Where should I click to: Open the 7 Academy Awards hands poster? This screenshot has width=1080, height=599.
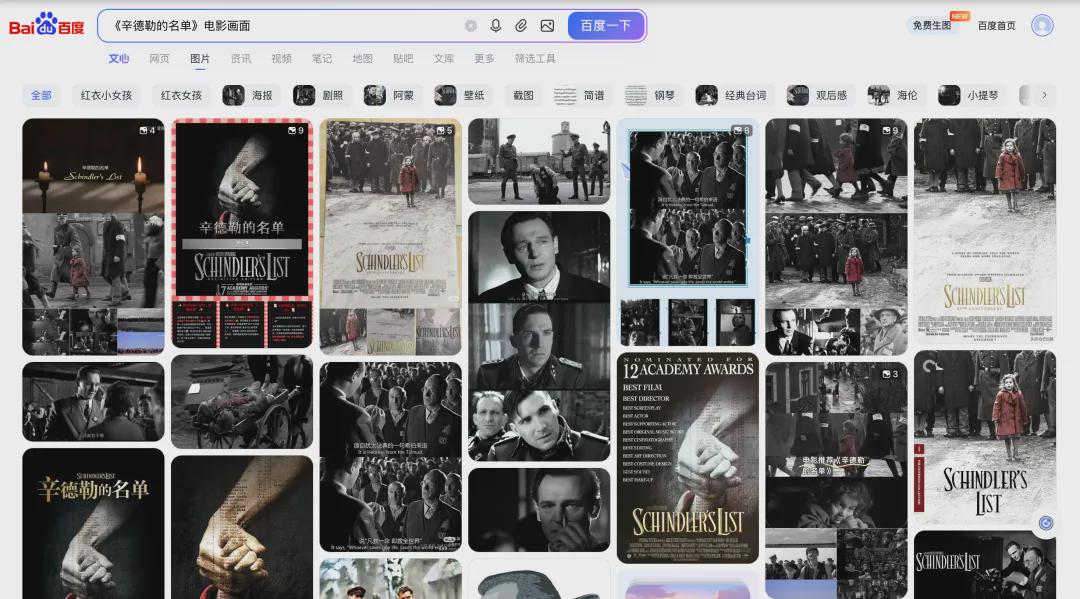click(242, 233)
